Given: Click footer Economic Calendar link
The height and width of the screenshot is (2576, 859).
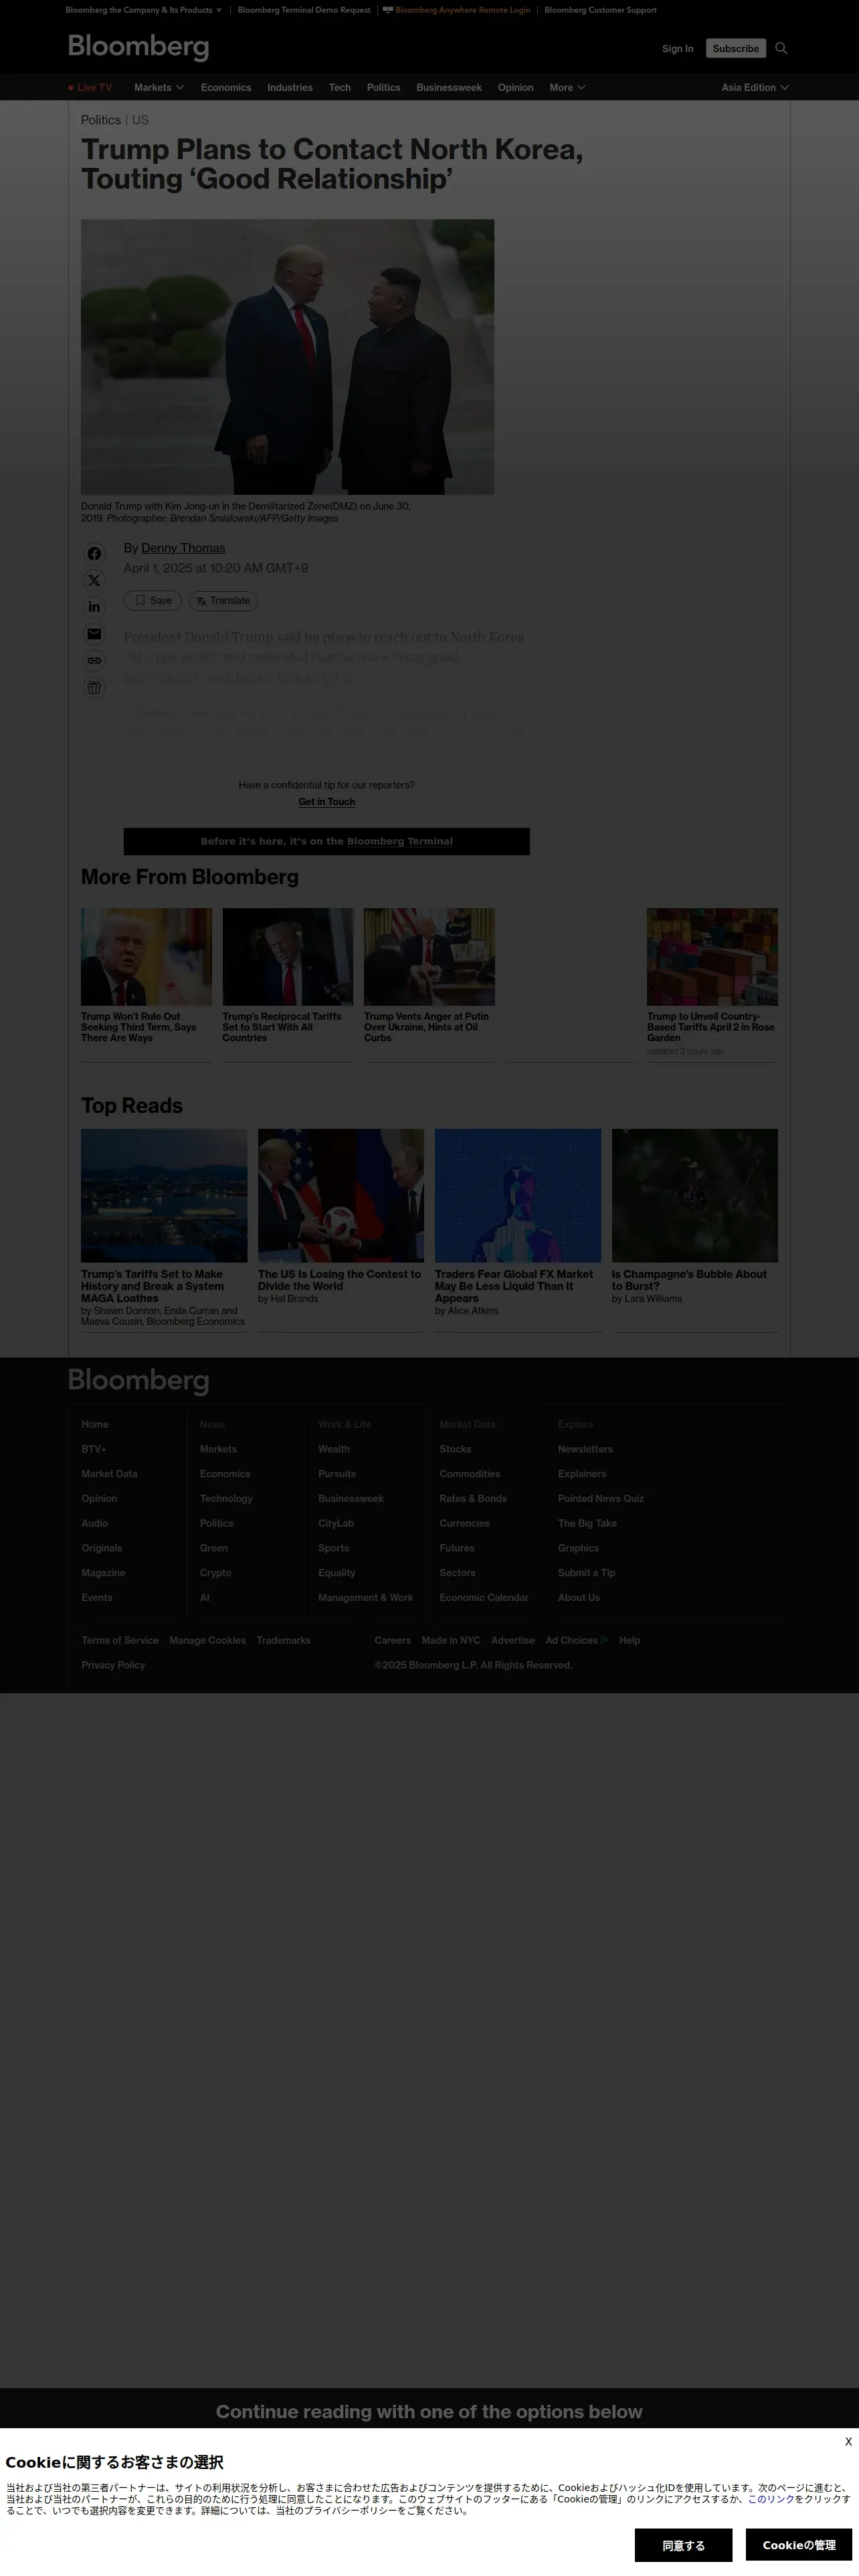Looking at the screenshot, I should click(x=484, y=1598).
